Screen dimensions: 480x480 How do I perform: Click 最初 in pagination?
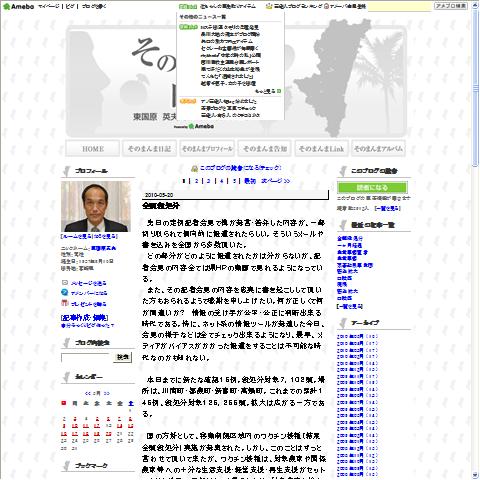250,181
